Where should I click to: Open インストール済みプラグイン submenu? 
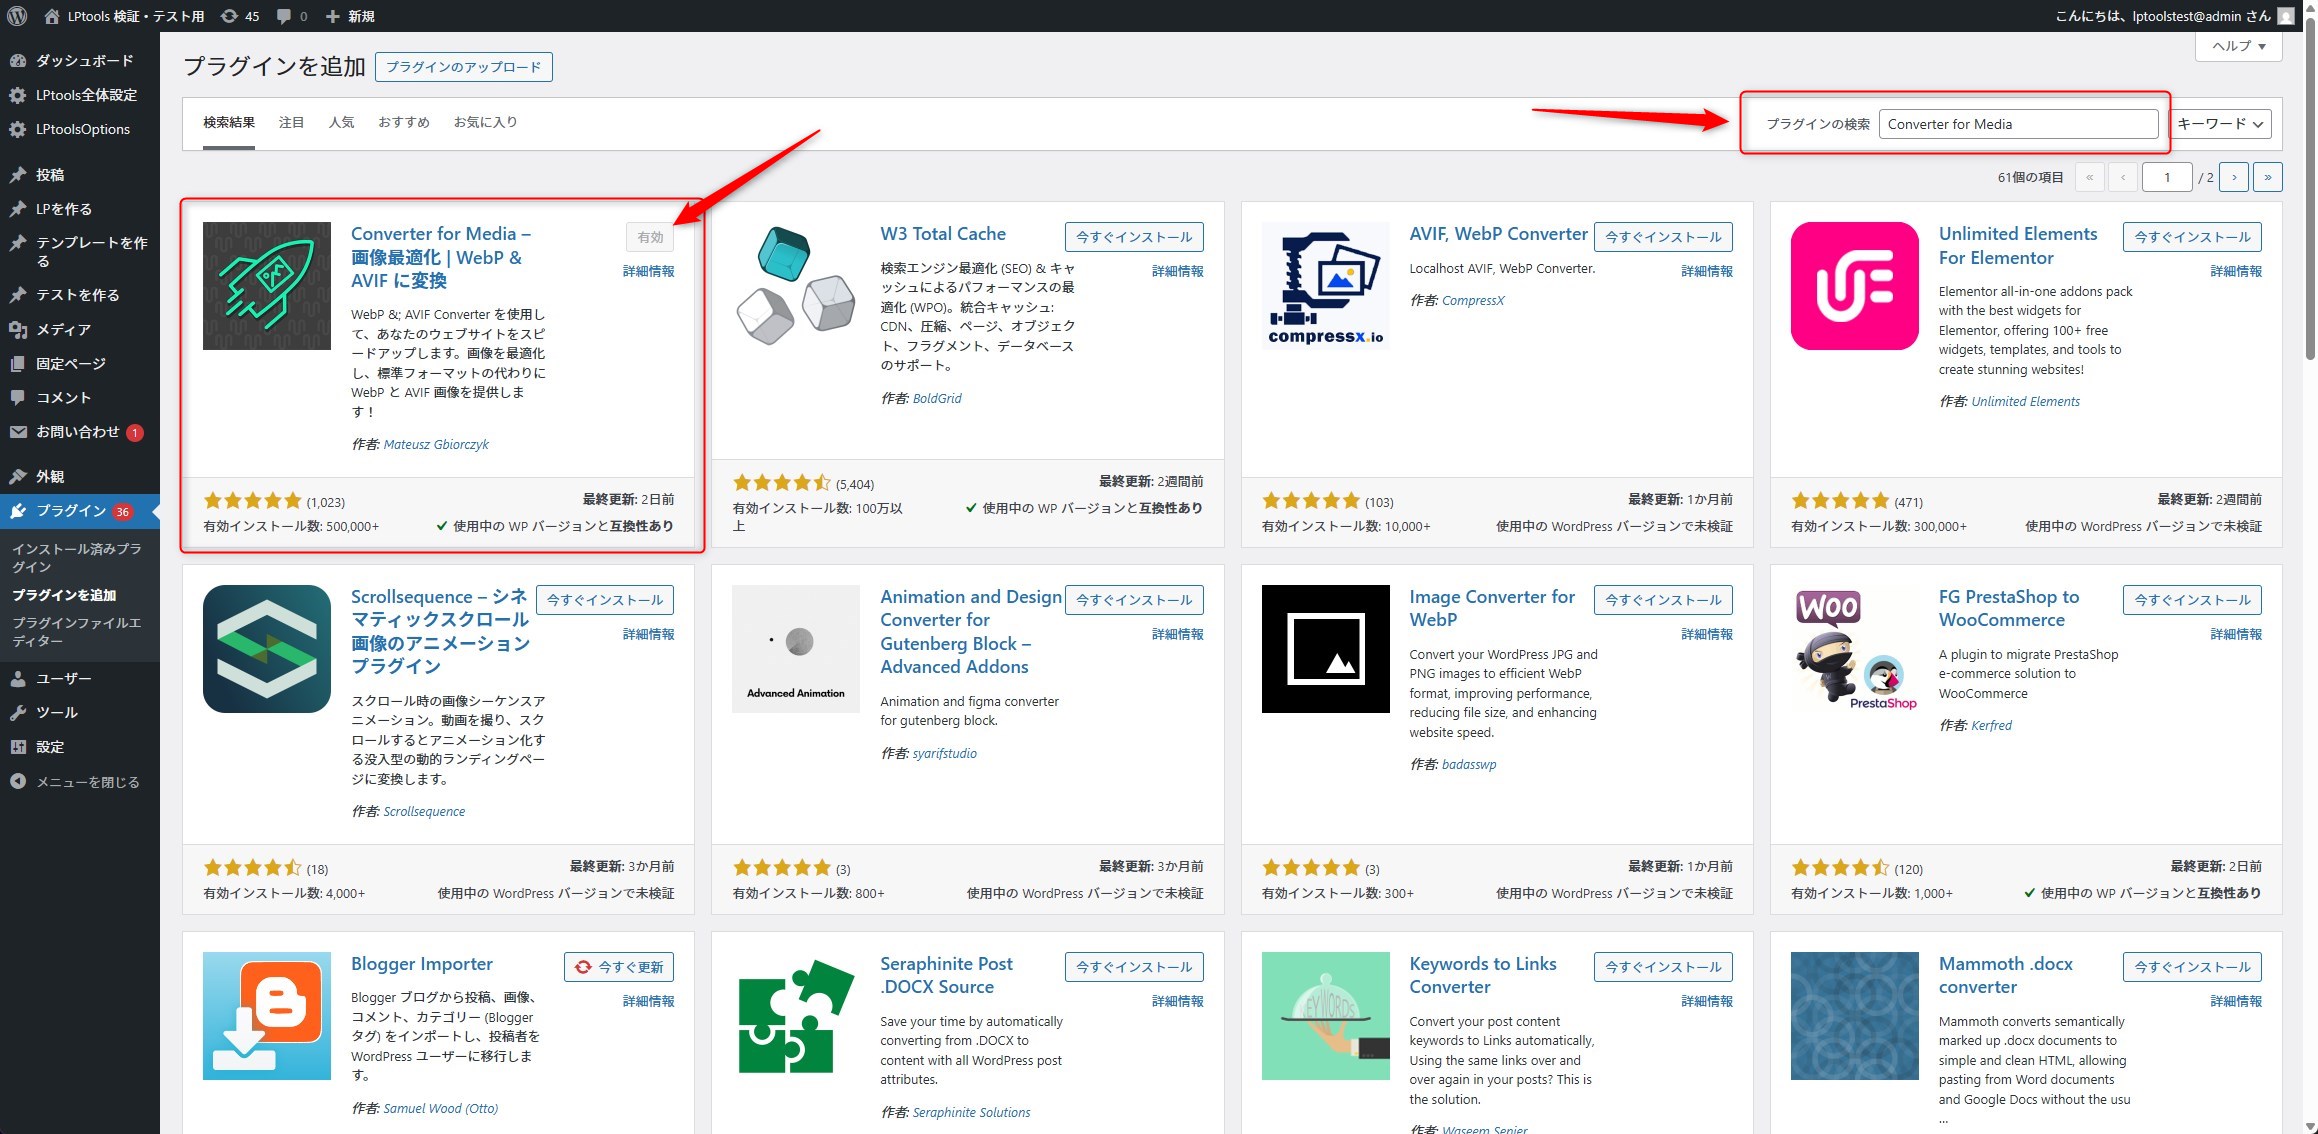[x=78, y=558]
